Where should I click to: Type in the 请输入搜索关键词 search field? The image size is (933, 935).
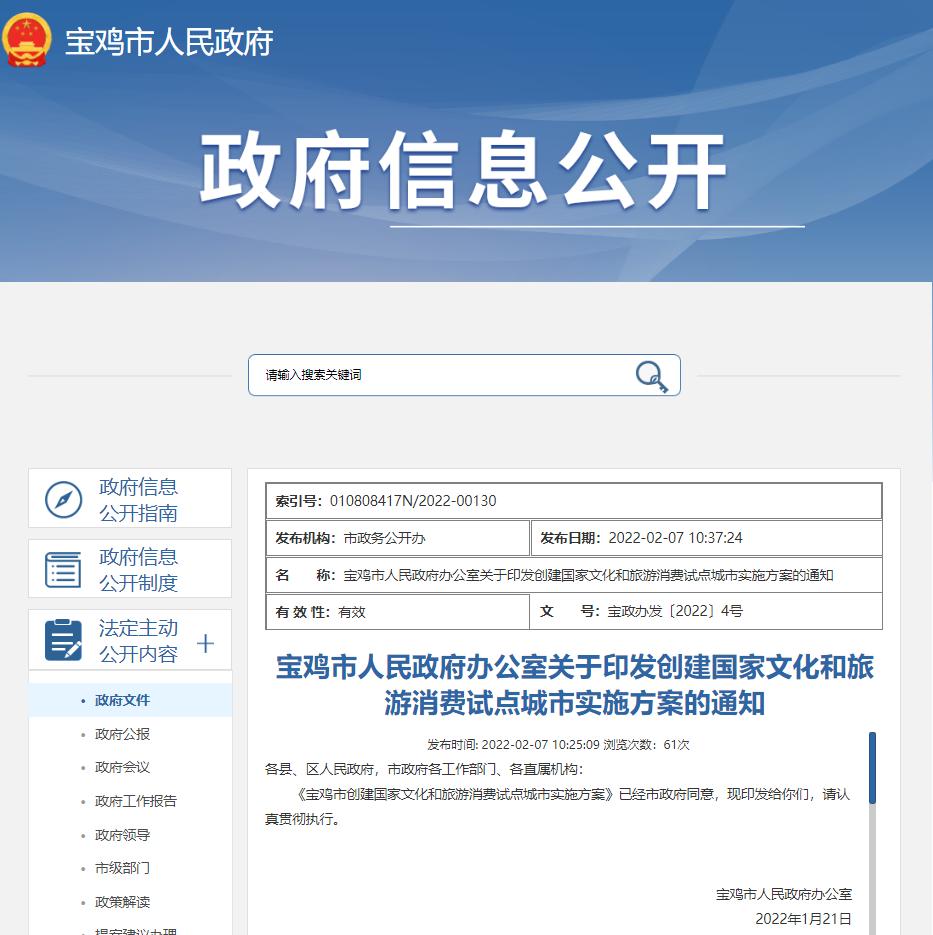point(440,375)
